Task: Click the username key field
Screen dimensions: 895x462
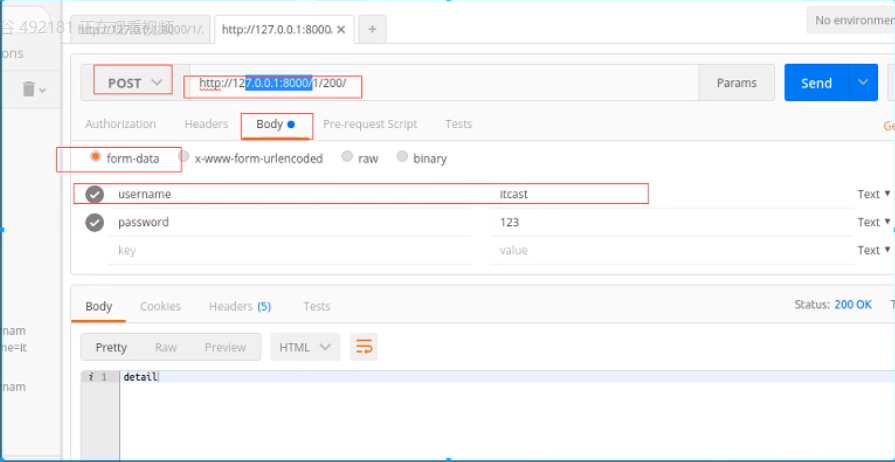Action: point(291,194)
